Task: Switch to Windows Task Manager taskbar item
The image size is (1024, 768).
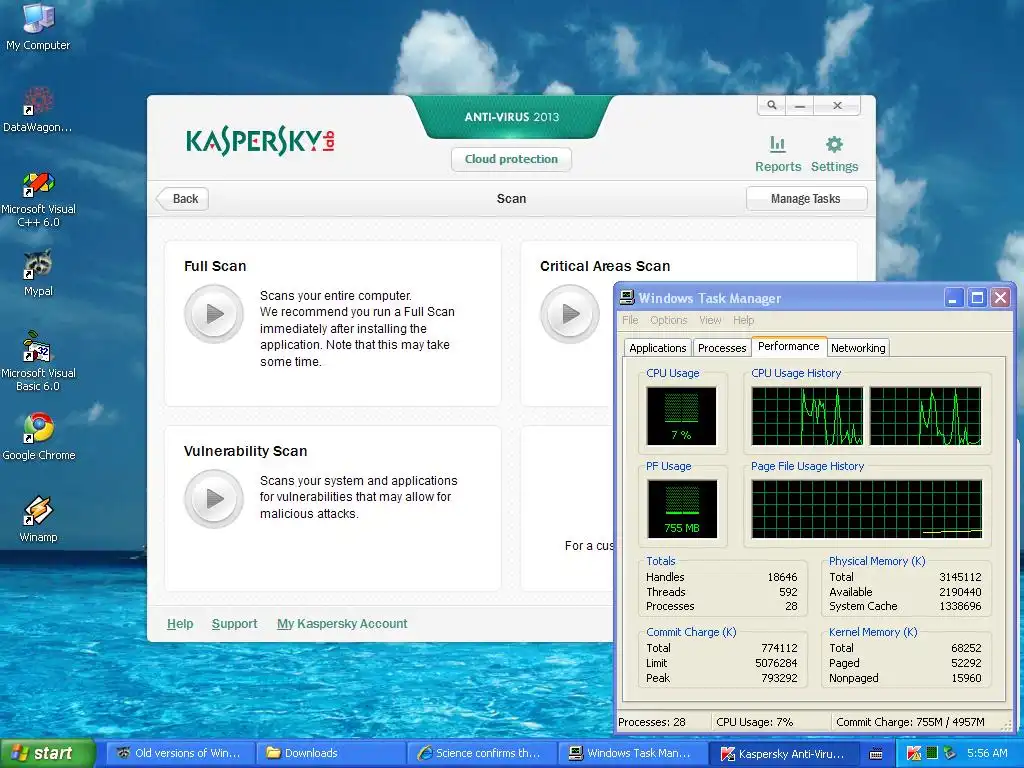Action: 633,753
